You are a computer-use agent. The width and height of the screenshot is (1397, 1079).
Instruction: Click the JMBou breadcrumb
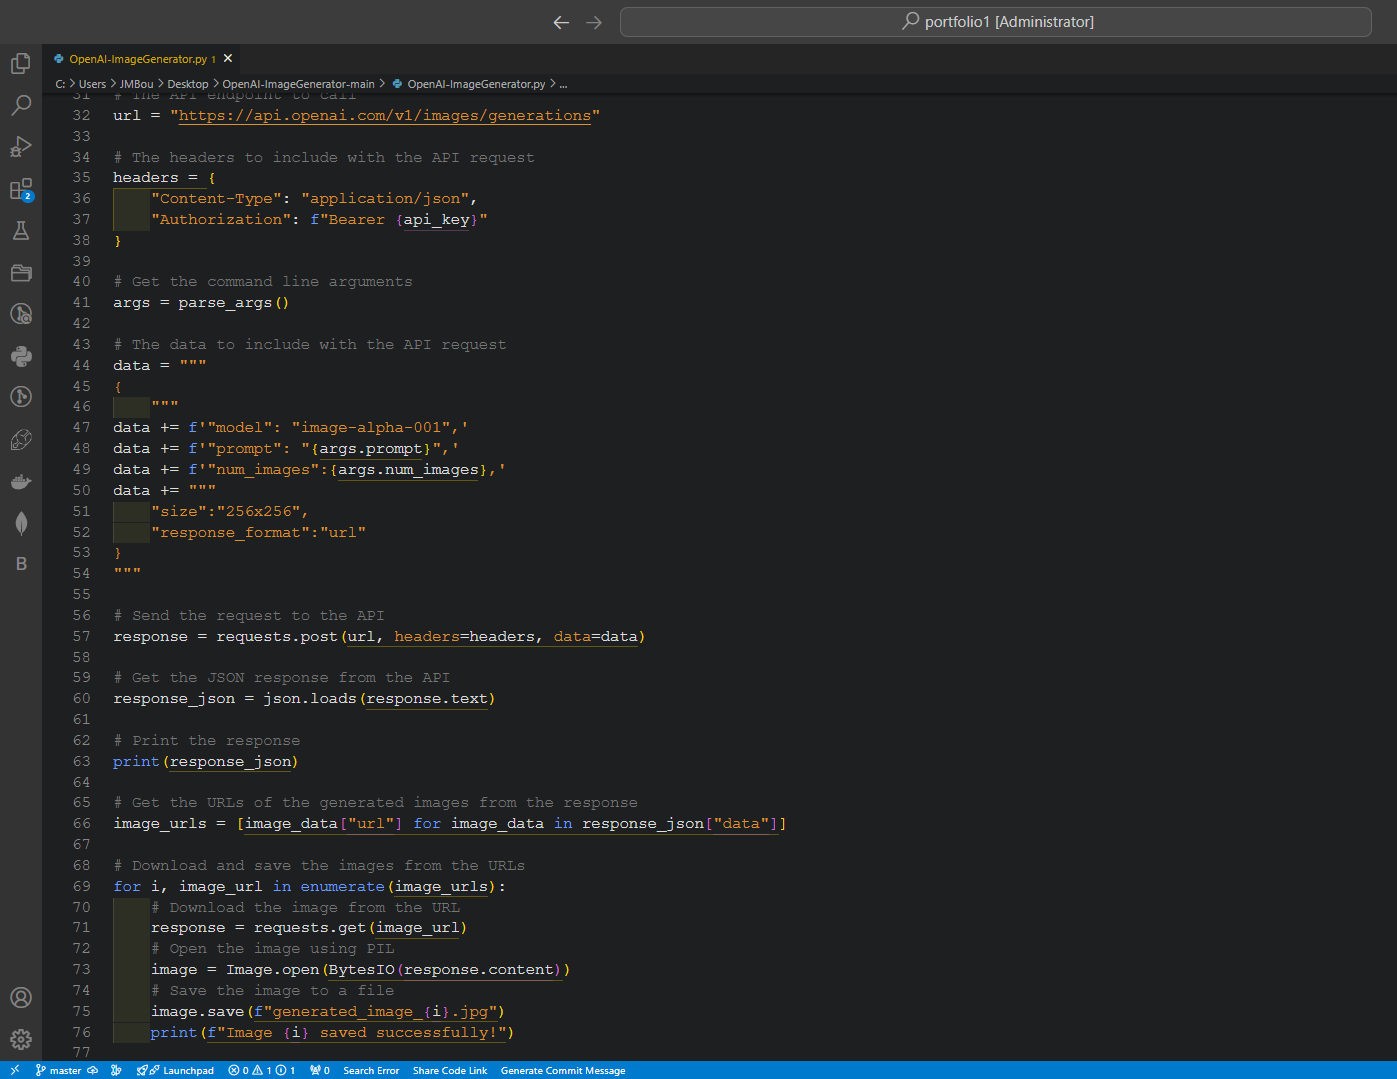click(x=137, y=84)
